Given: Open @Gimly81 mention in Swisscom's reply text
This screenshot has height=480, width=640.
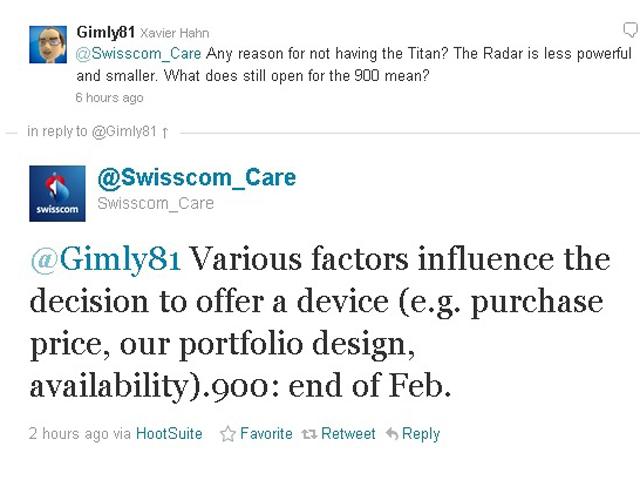Looking at the screenshot, I should click(105, 259).
